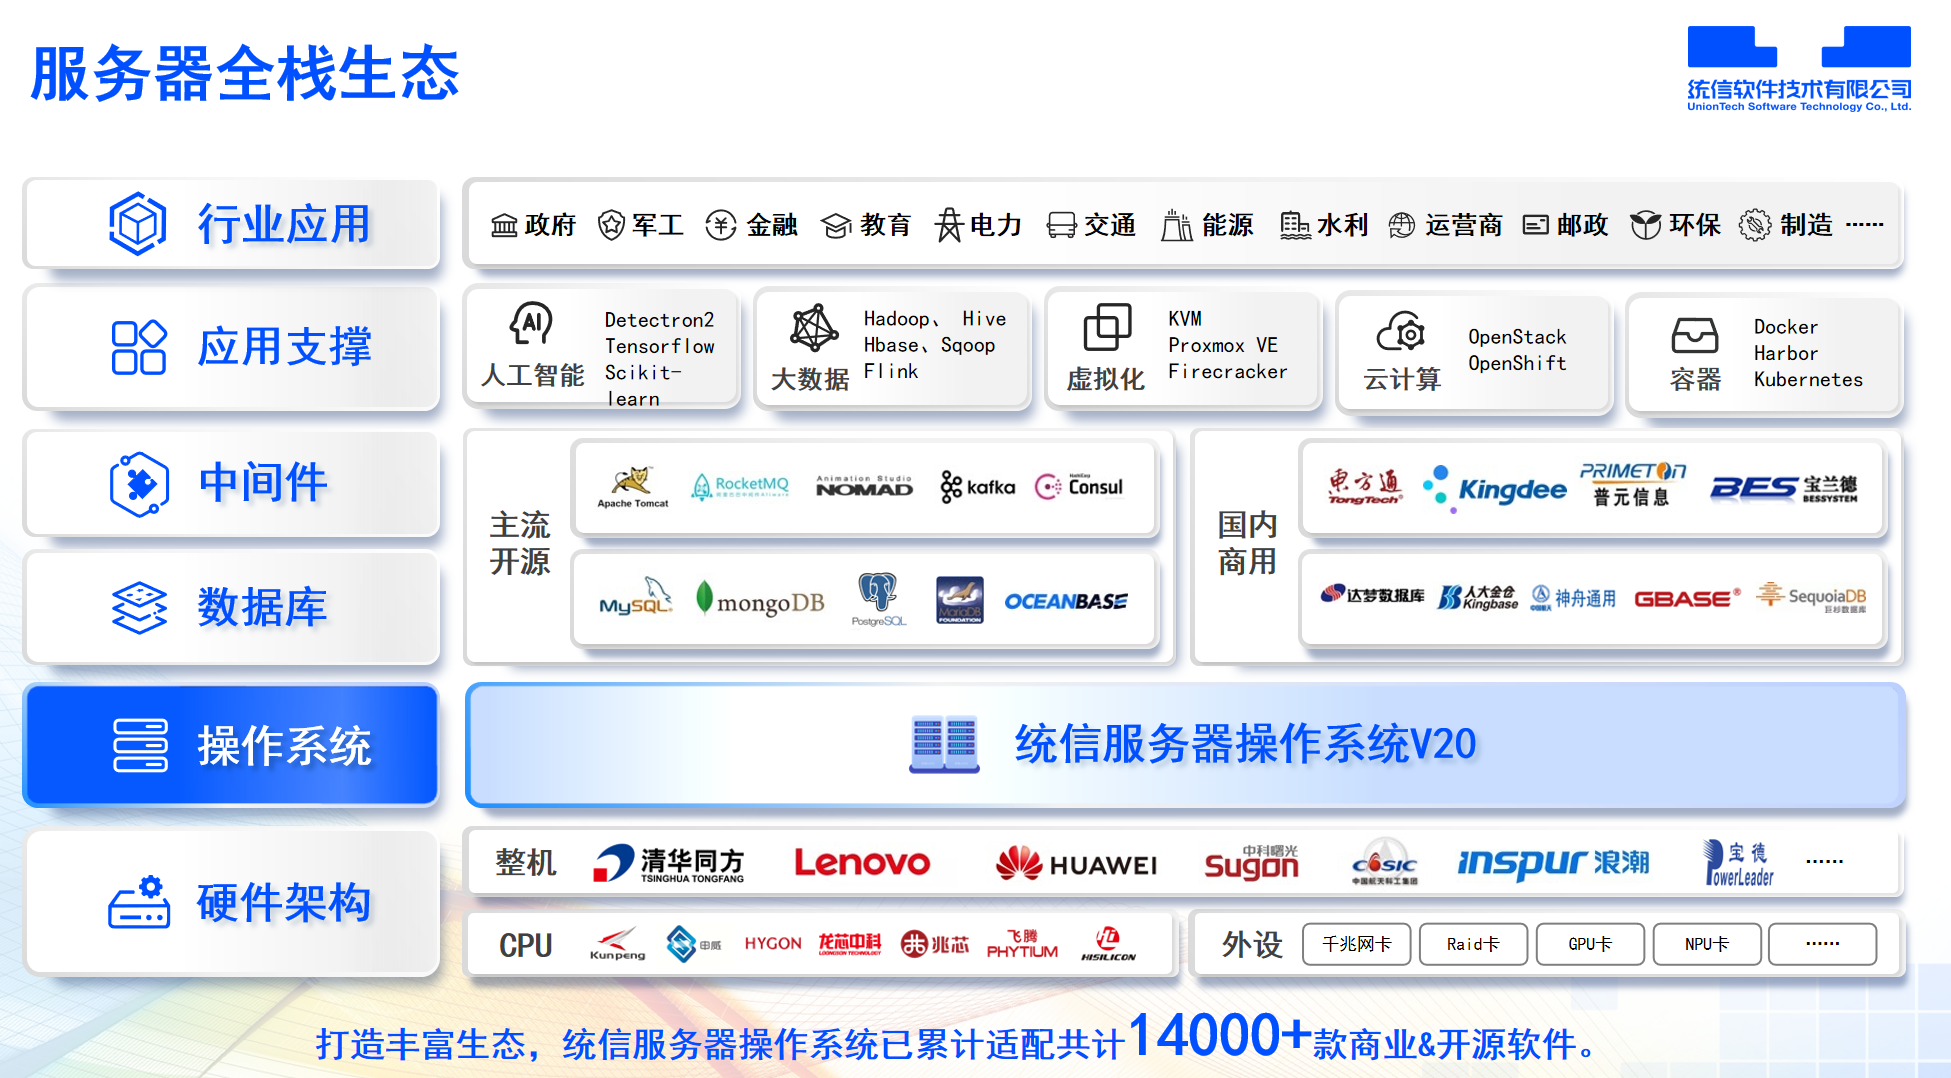Click the GPU卡 box
Image resolution: width=1951 pixels, height=1078 pixels.
pyautogui.click(x=1590, y=944)
